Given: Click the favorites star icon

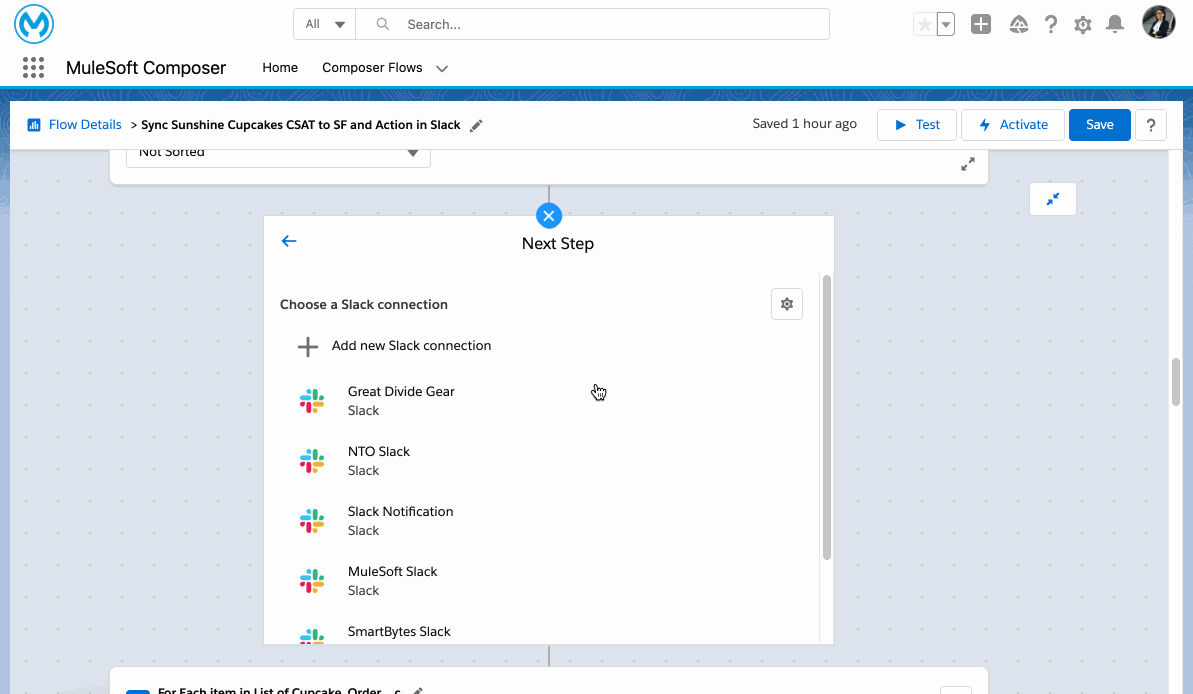Looking at the screenshot, I should click(x=924, y=24).
